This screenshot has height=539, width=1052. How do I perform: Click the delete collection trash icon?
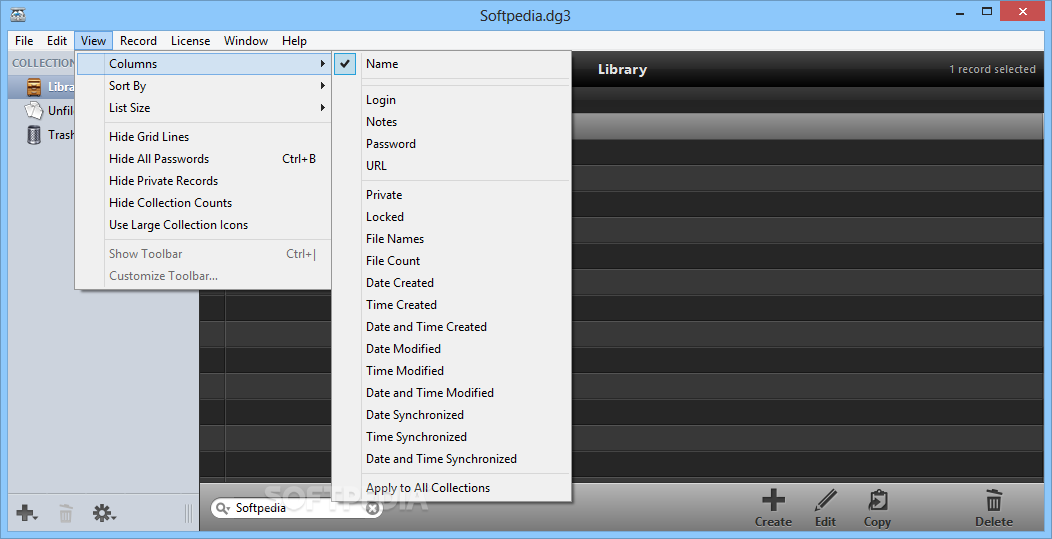tap(66, 513)
